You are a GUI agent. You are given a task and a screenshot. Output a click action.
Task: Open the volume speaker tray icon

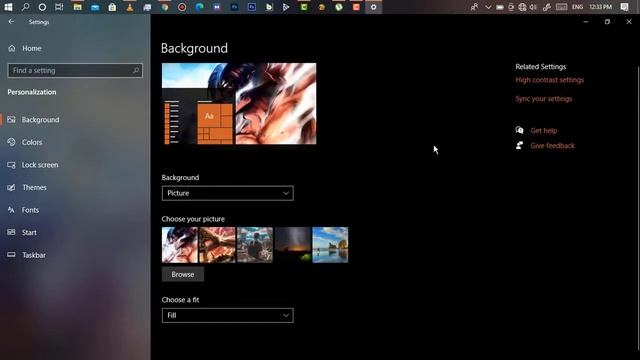(x=533, y=7)
